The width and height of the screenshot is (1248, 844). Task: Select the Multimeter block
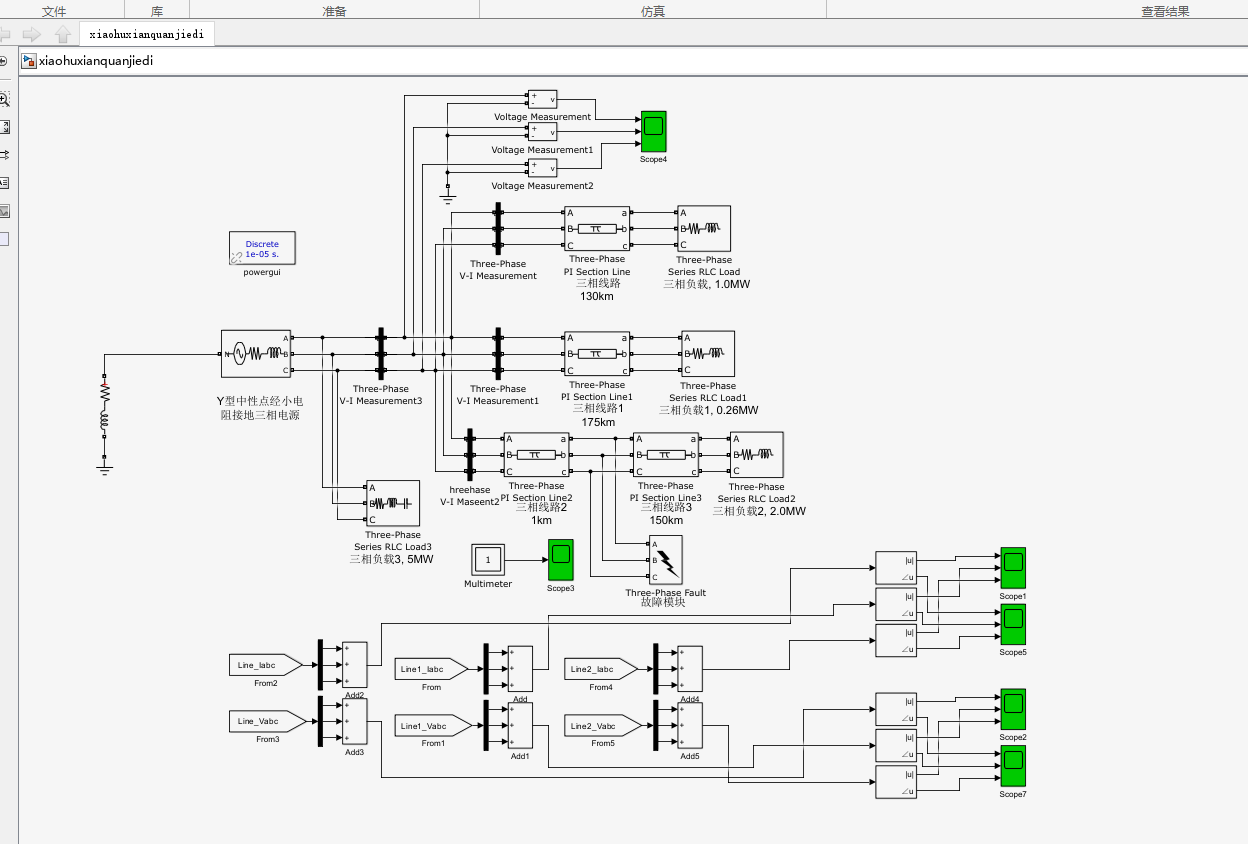[x=488, y=560]
